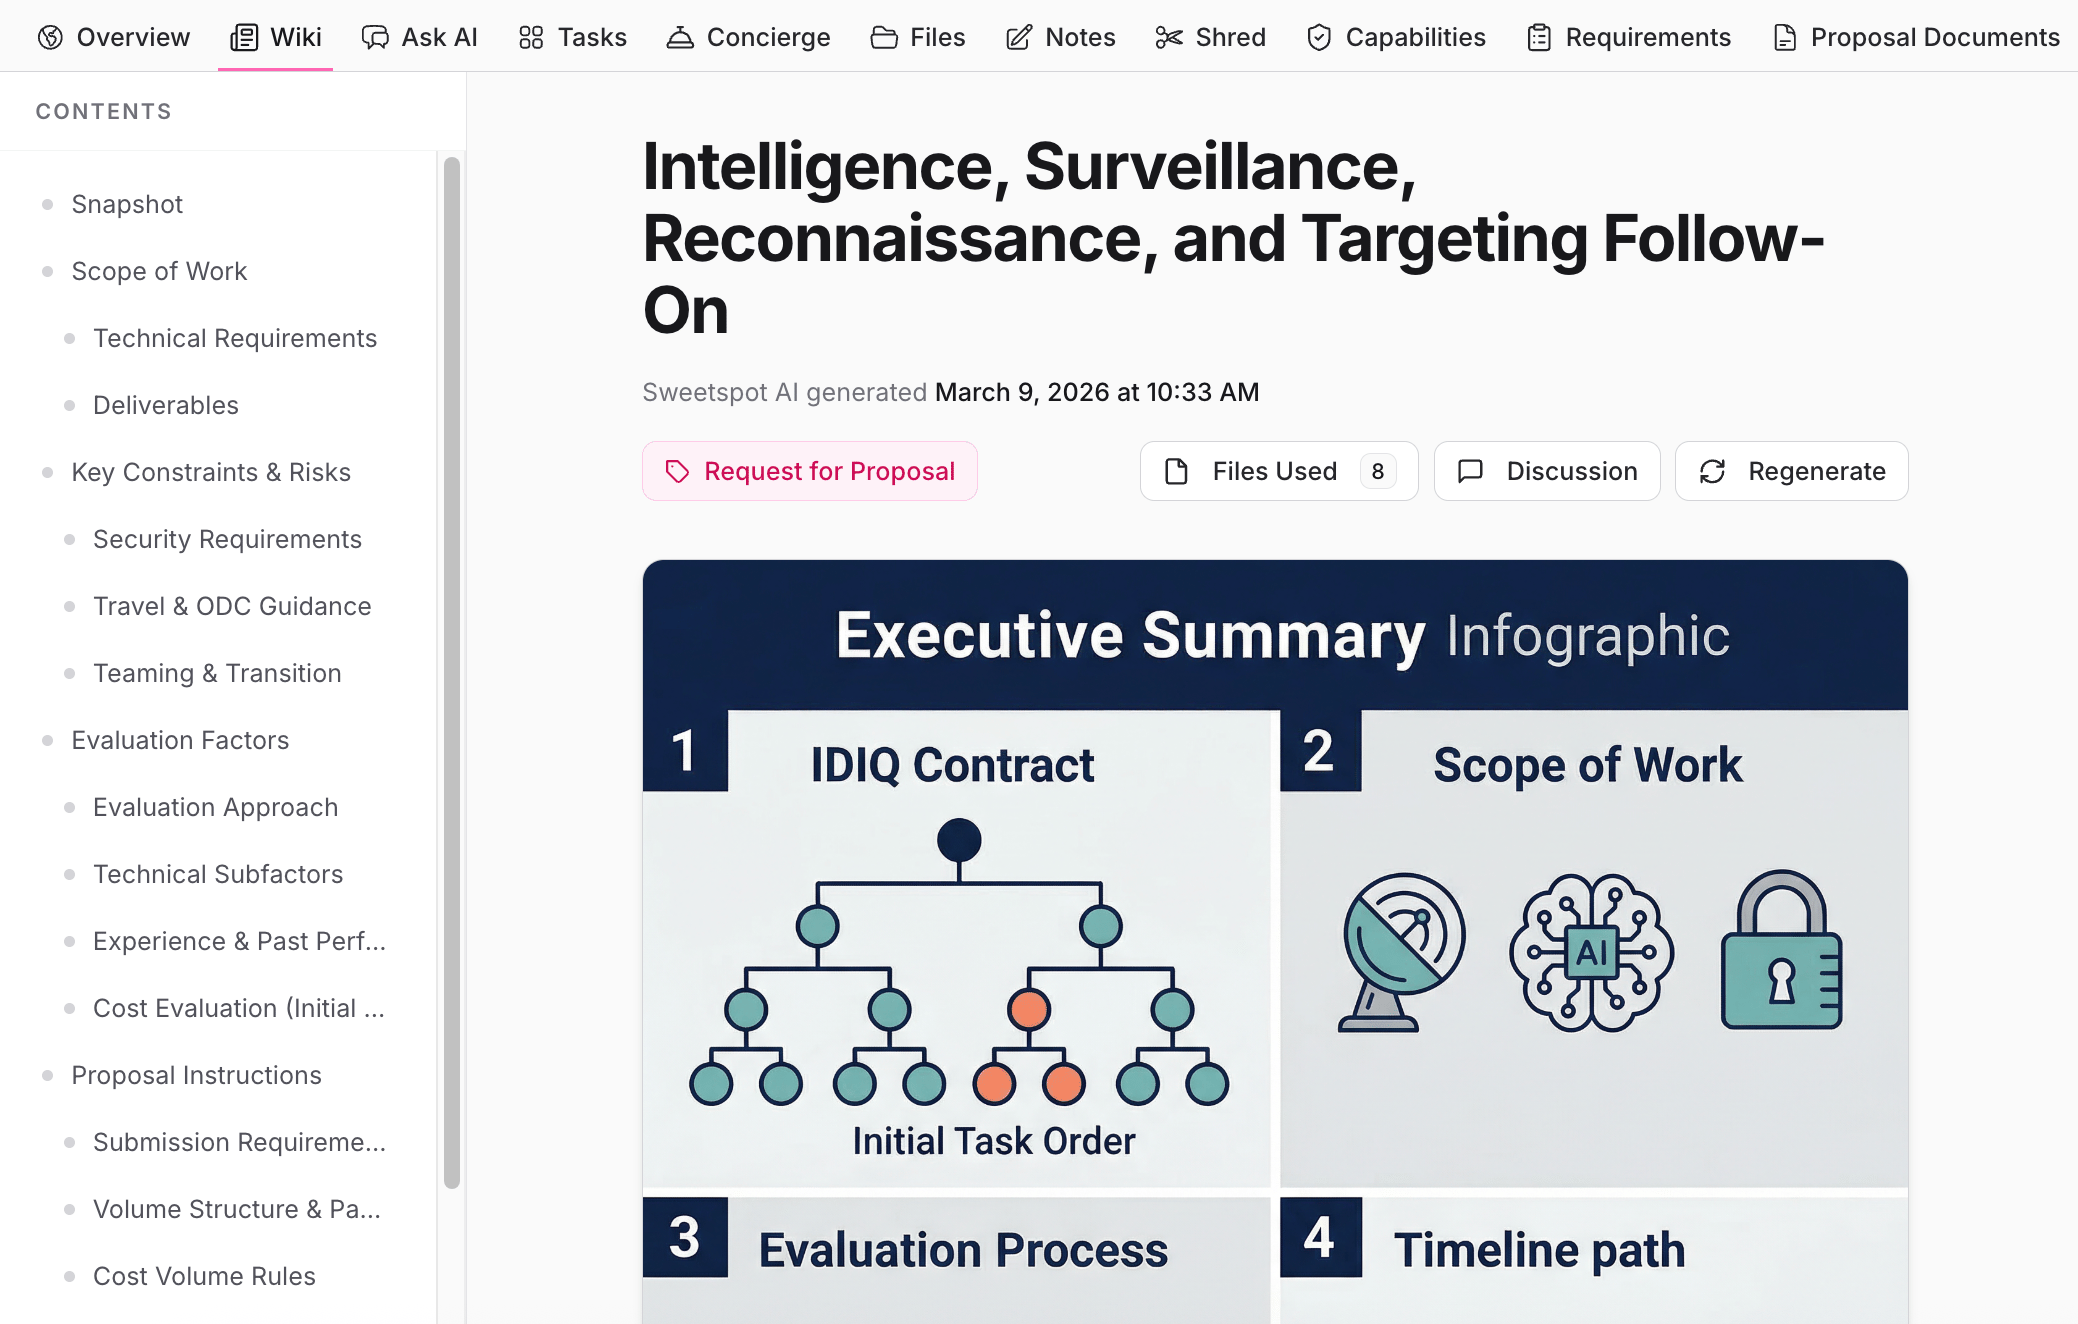Open the Tasks tab
The height and width of the screenshot is (1324, 2078).
click(573, 37)
